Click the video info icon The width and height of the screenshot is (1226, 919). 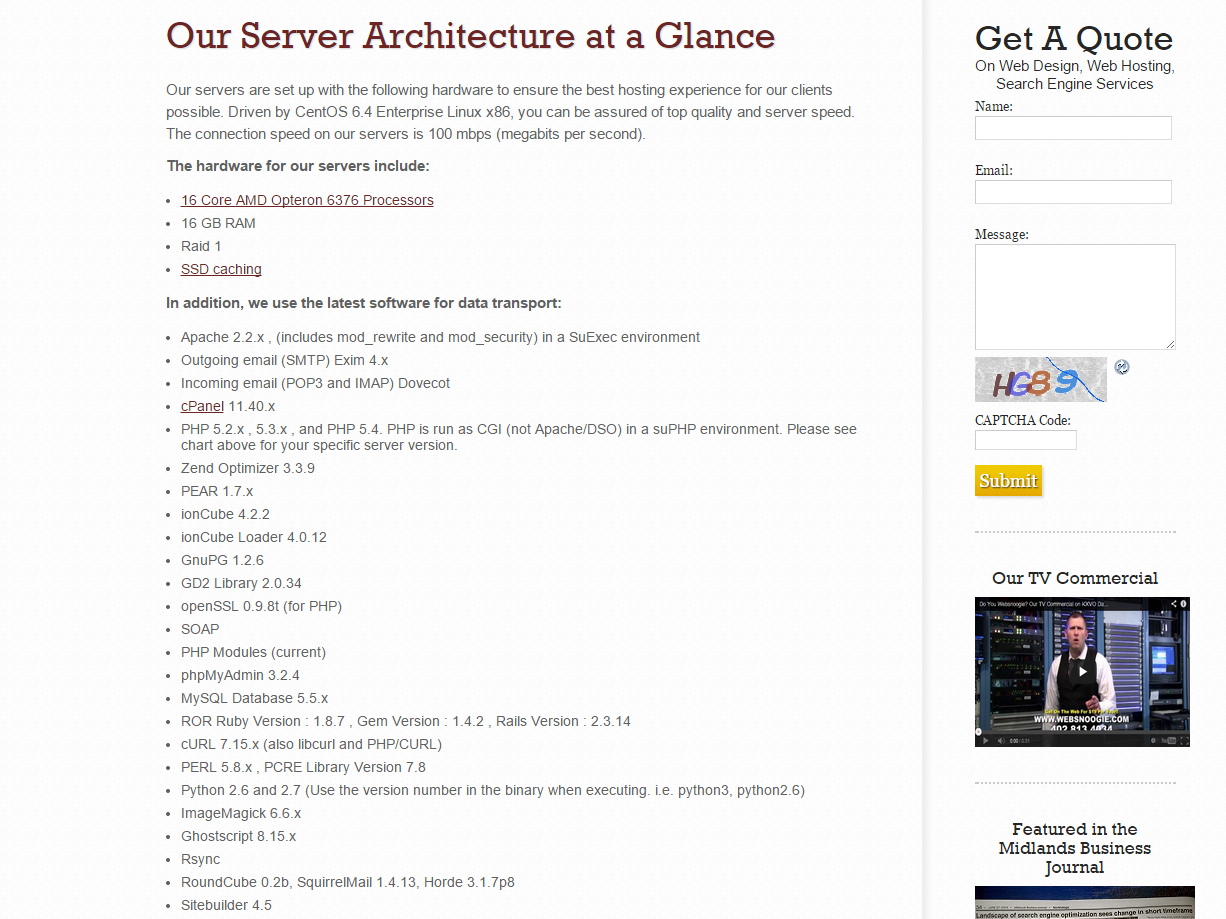click(x=1184, y=604)
